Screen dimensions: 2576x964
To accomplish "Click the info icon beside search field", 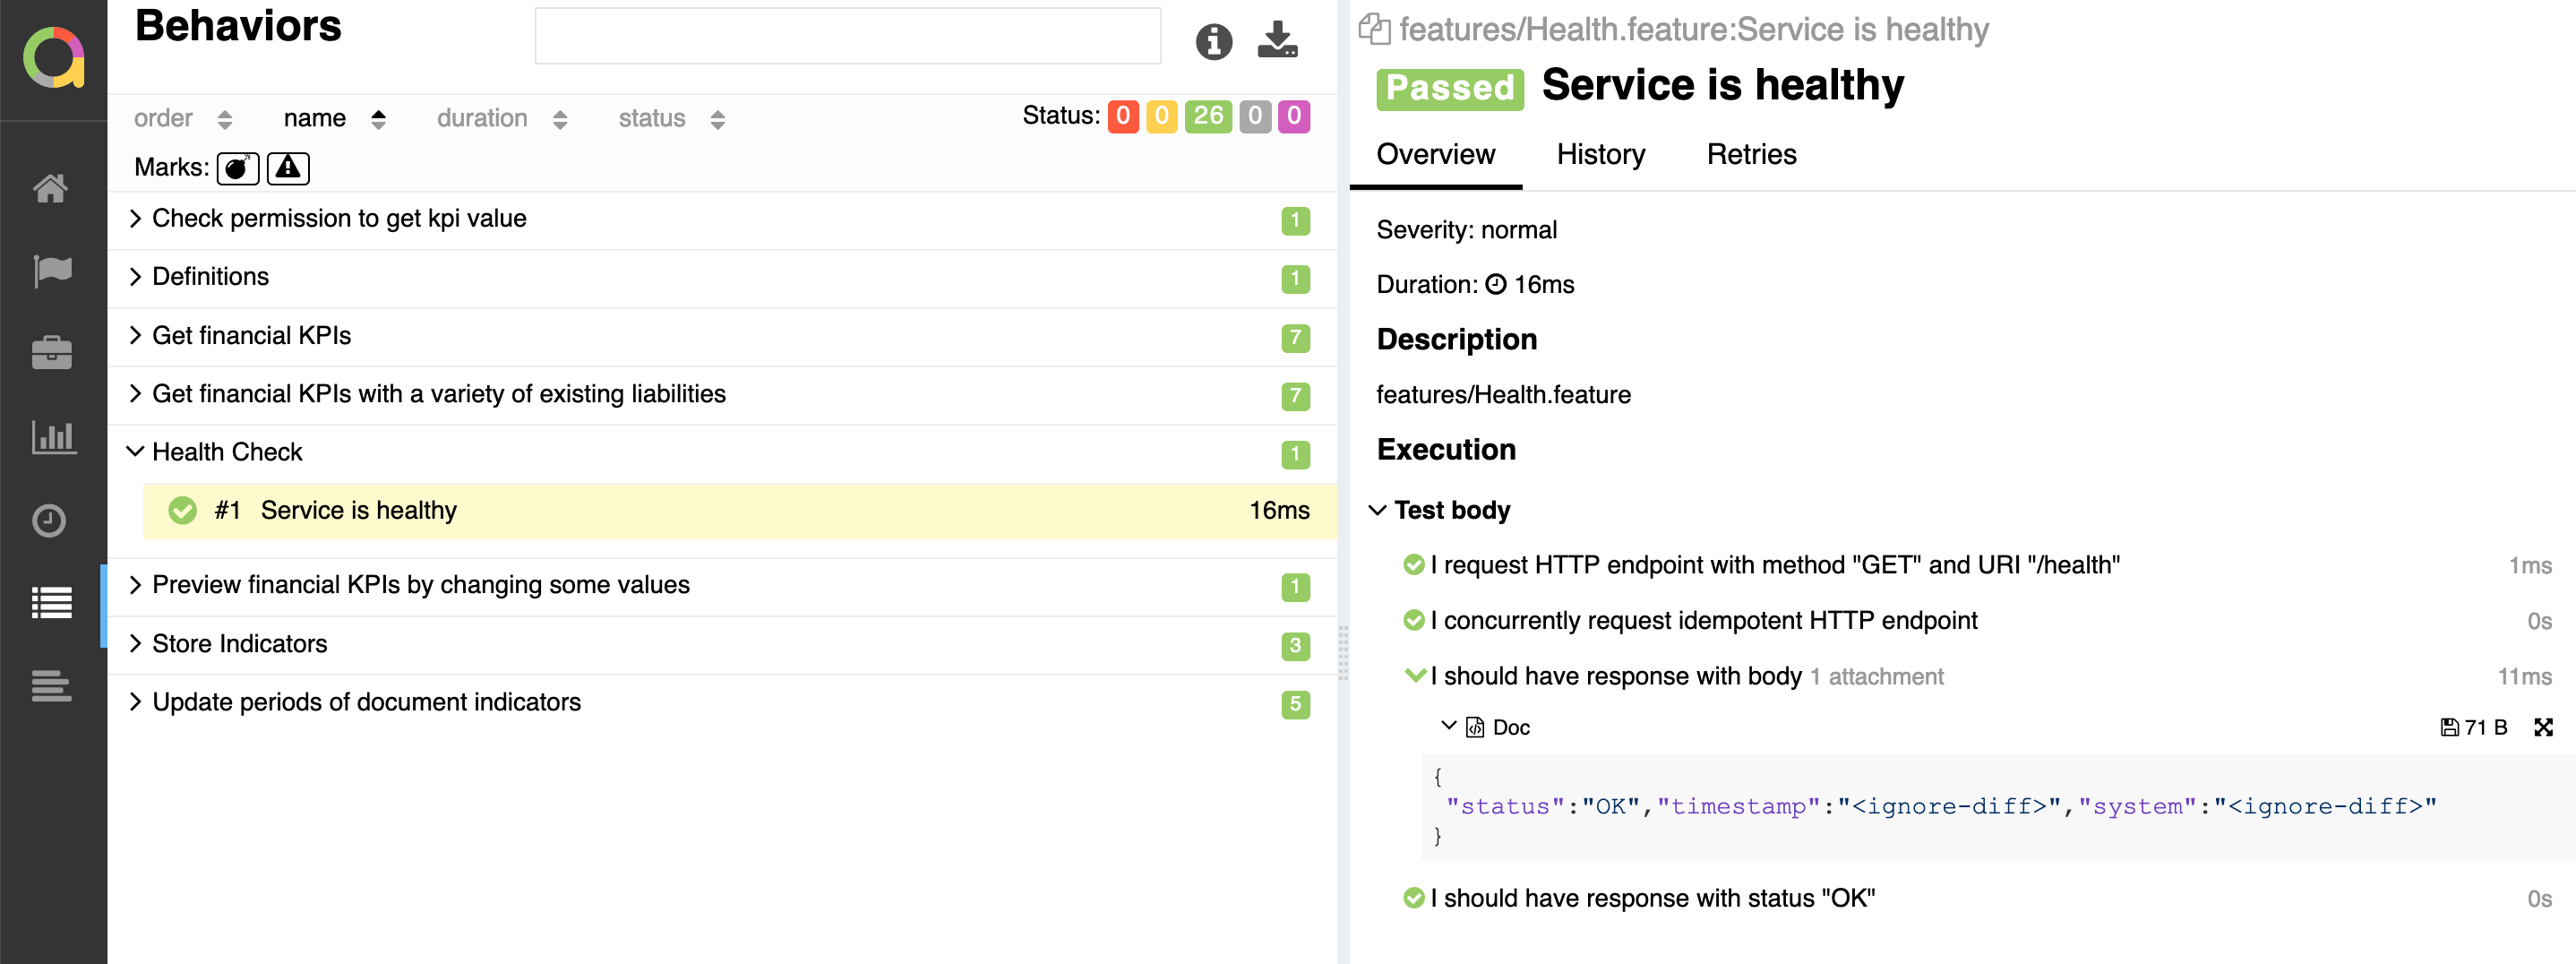I will (1213, 41).
